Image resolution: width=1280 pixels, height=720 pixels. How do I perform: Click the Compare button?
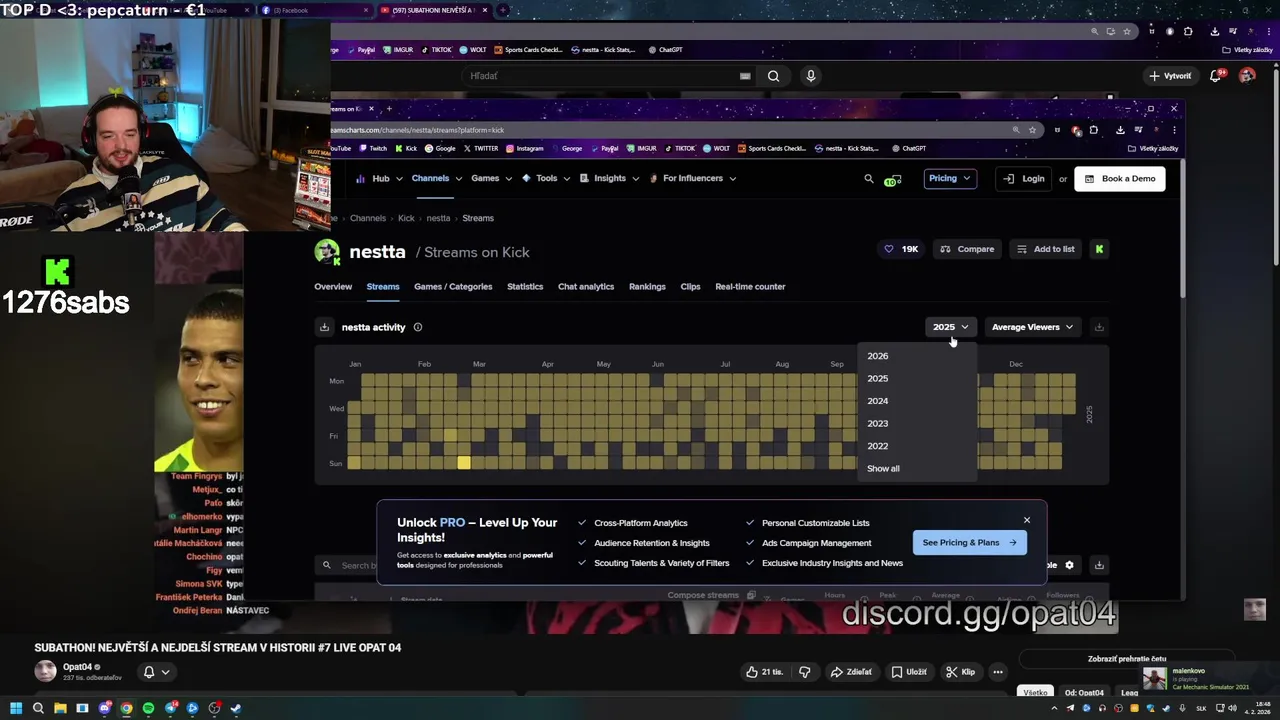967,249
